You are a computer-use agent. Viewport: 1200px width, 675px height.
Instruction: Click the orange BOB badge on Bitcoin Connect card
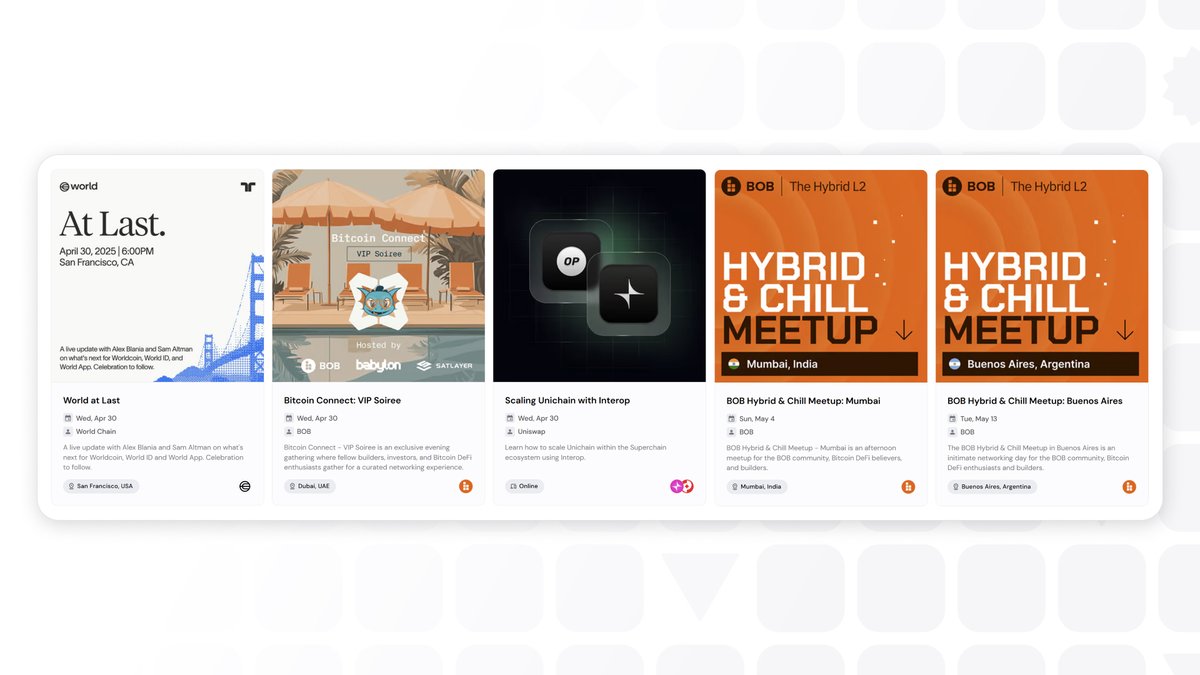pos(466,486)
